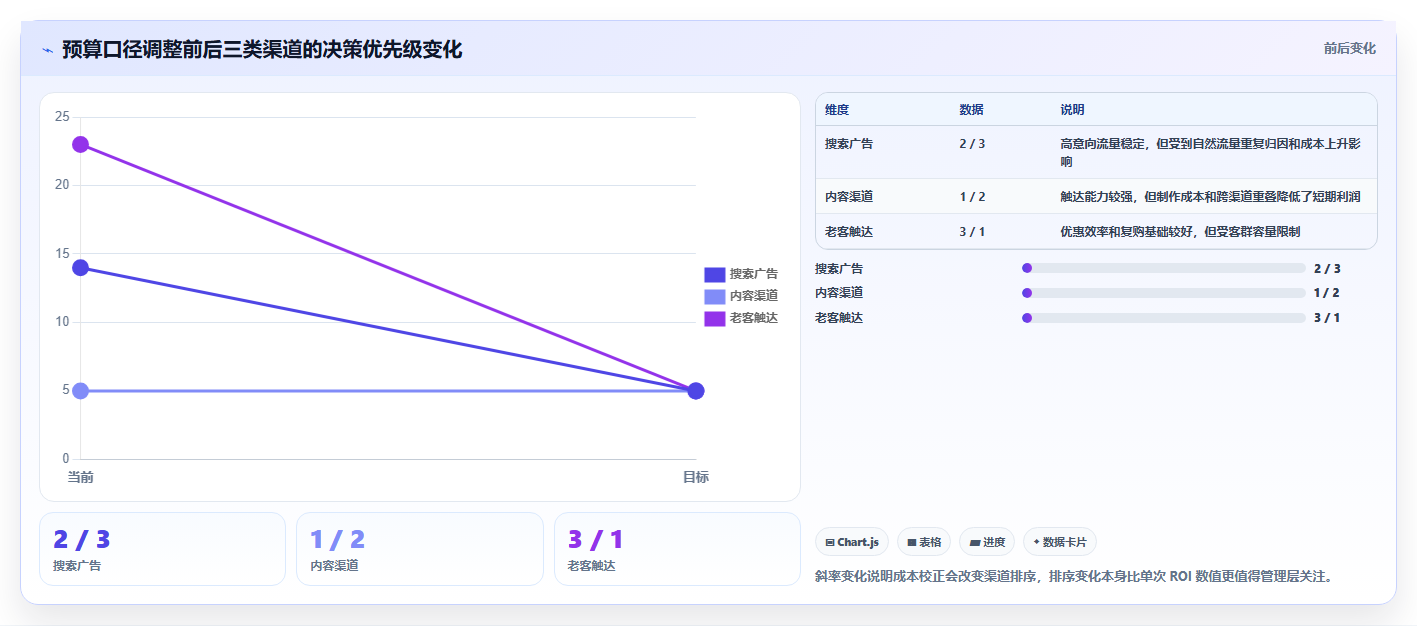Click the icon inside 表格 chip

coord(912,542)
